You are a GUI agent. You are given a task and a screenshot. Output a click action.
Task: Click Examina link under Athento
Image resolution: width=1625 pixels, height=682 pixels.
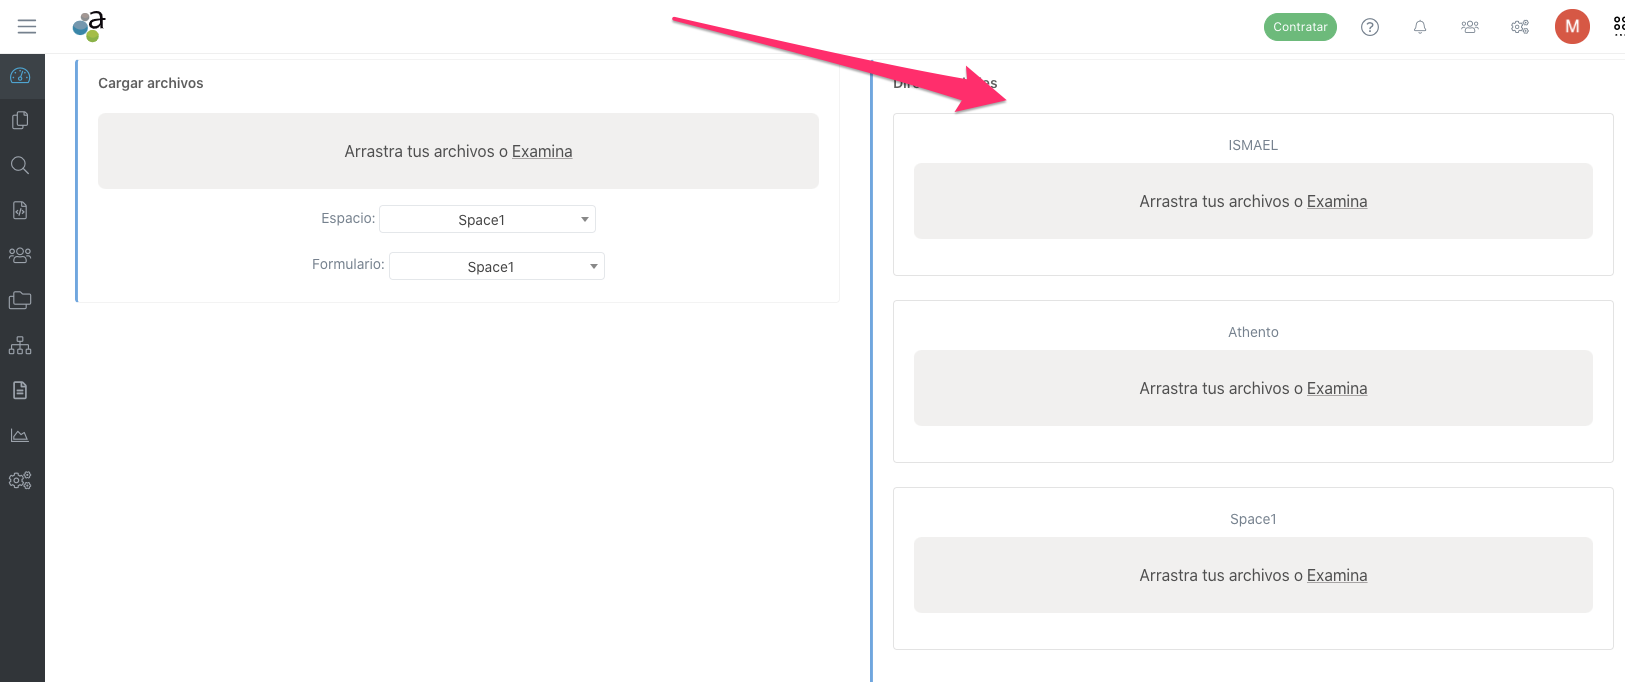[x=1336, y=389]
